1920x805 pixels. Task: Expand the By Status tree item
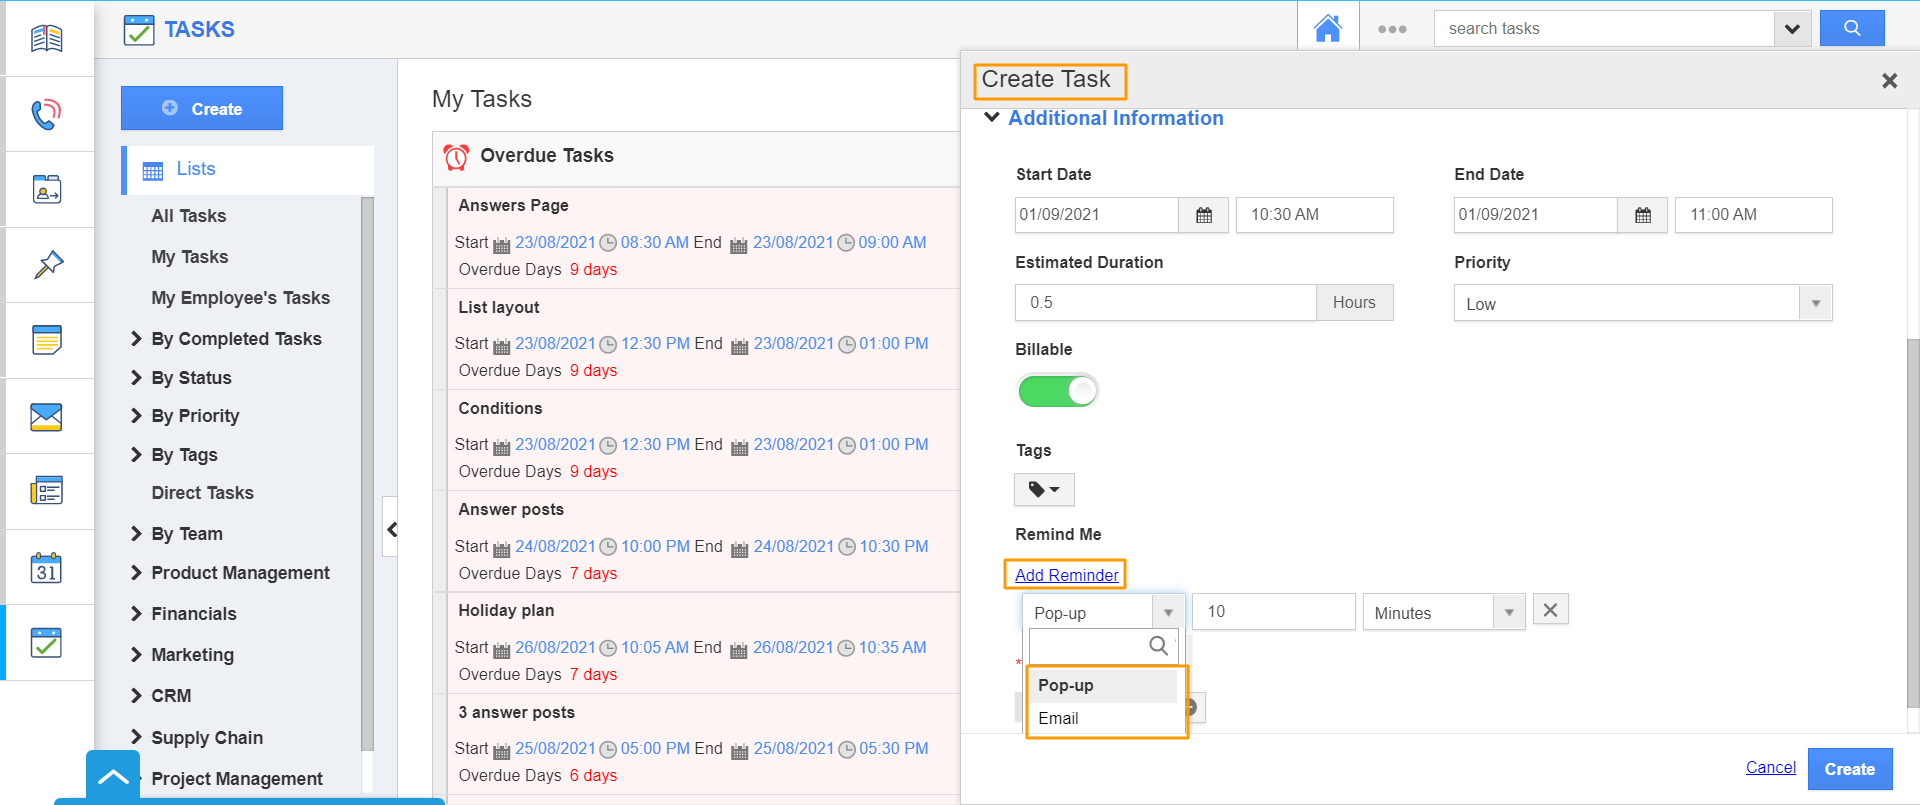pyautogui.click(x=136, y=378)
